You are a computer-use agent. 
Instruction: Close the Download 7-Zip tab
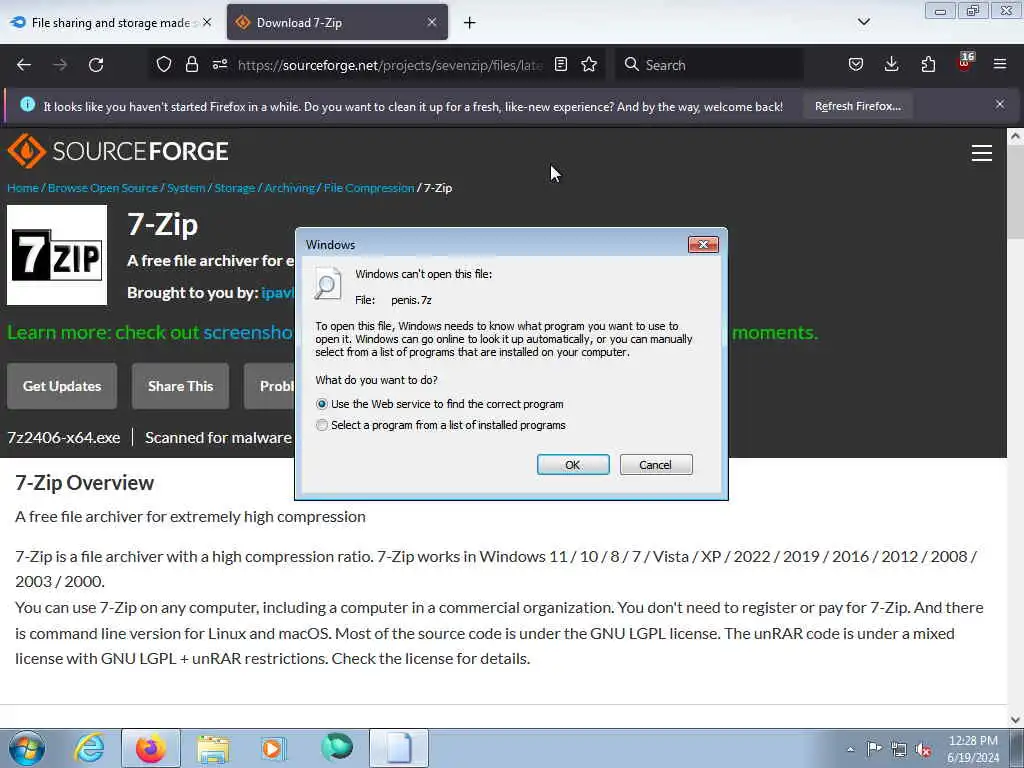[x=432, y=22]
